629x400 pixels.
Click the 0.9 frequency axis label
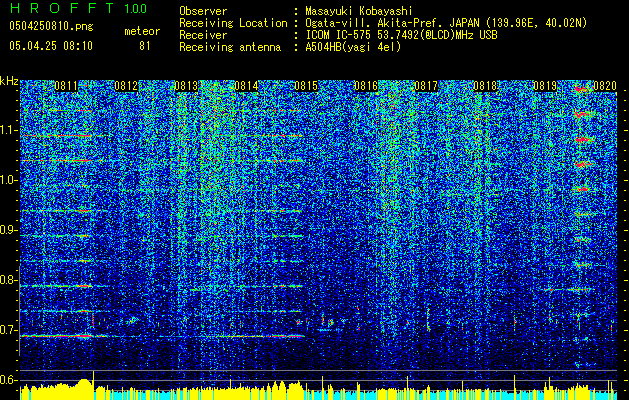[x=9, y=230]
